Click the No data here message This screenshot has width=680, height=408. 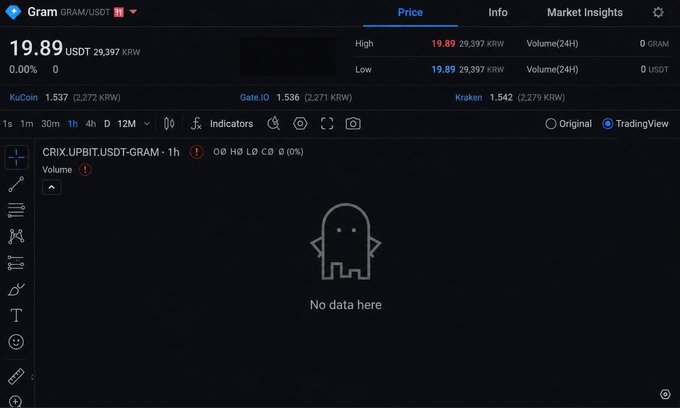346,305
